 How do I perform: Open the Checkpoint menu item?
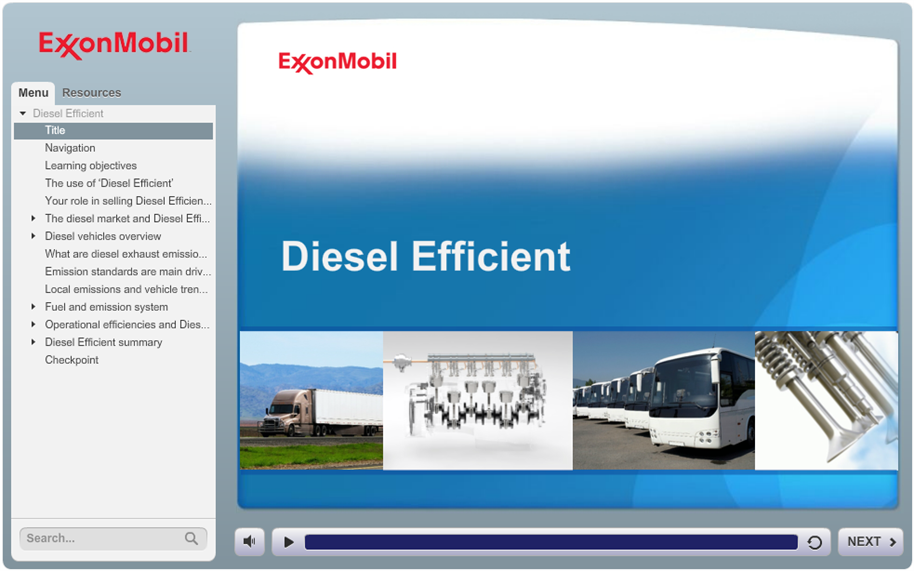pyautogui.click(x=72, y=360)
